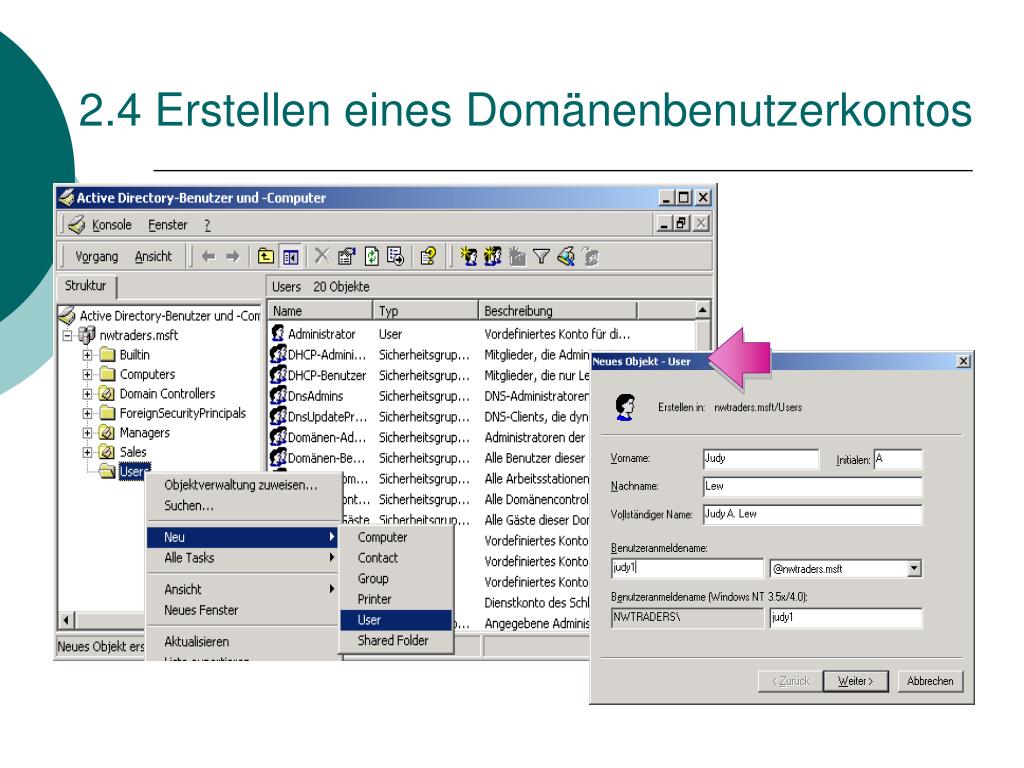1024x768 pixels.
Task: Click the Abbrechen button
Action: click(x=930, y=681)
